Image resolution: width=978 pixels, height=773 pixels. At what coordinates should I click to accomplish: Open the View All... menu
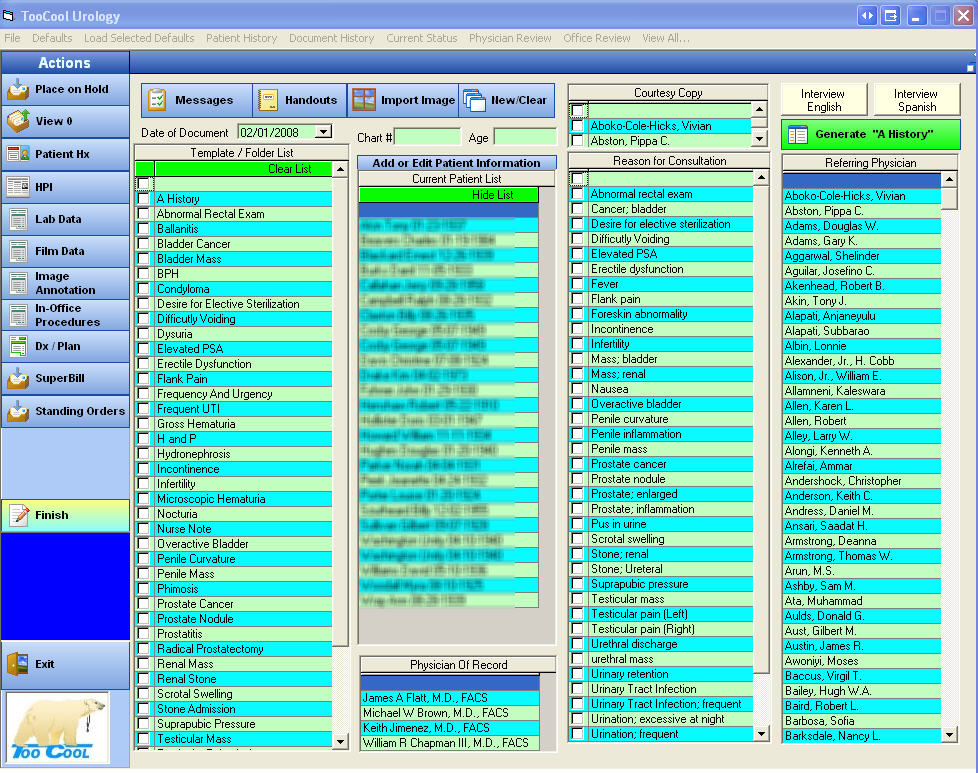pyautogui.click(x=666, y=38)
